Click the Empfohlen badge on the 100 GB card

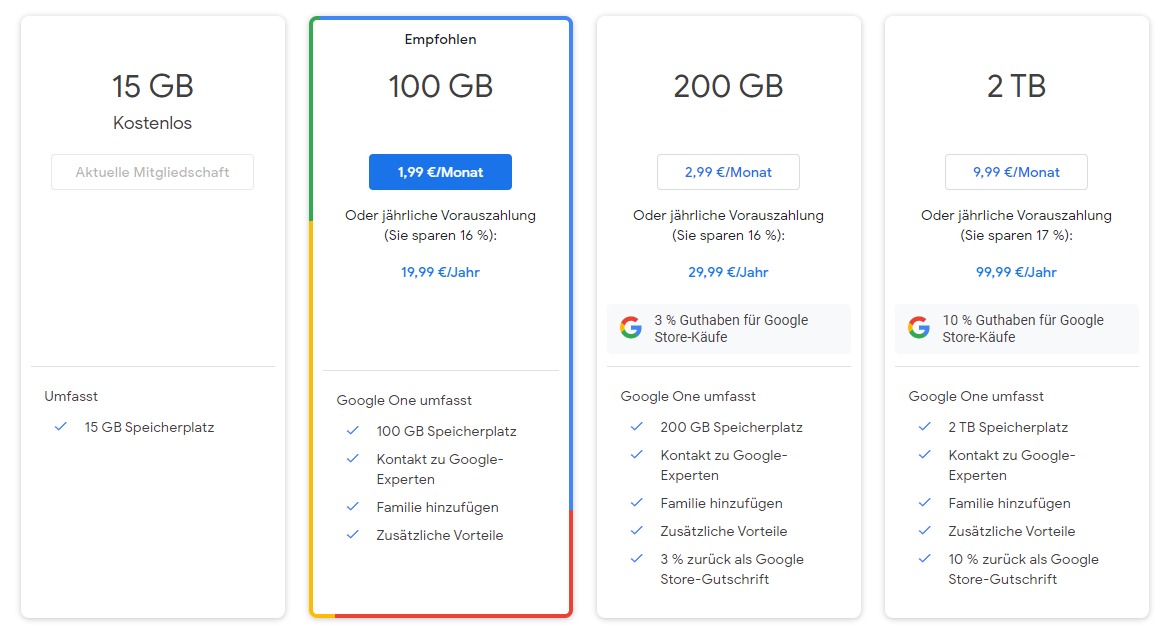(440, 39)
